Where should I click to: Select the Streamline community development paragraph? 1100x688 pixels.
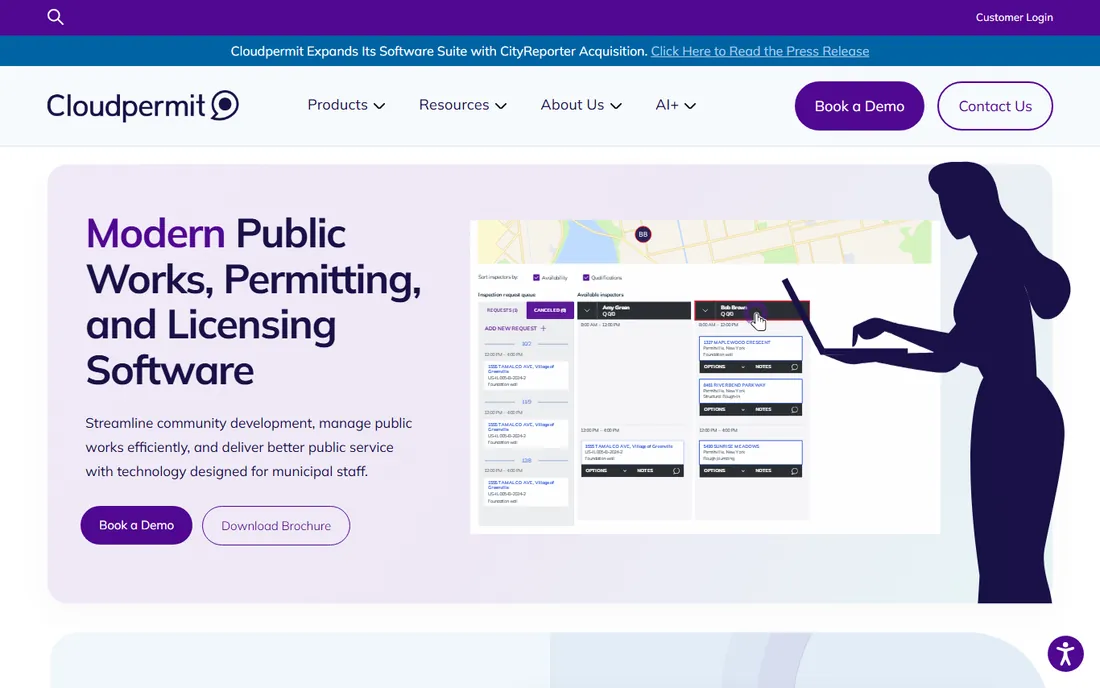[249, 447]
